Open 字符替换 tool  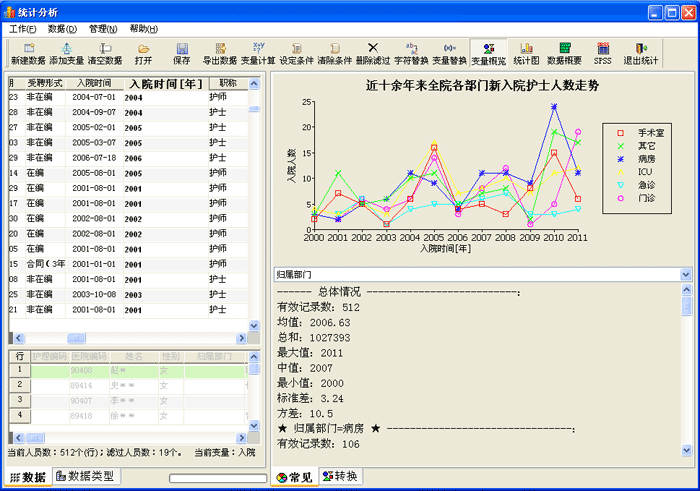click(x=412, y=54)
